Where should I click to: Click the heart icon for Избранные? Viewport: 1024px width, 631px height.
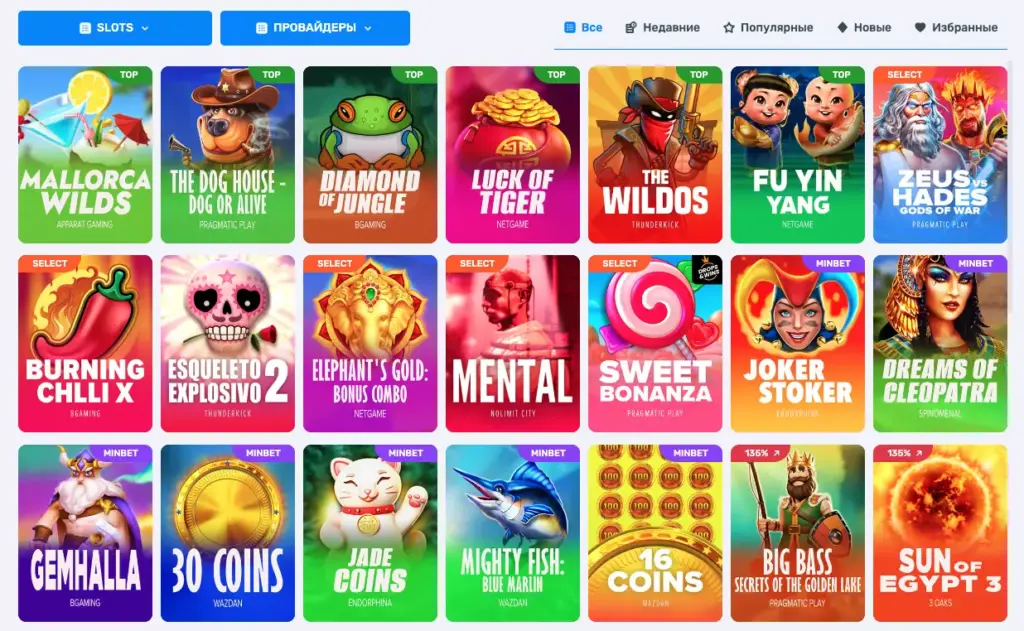920,27
